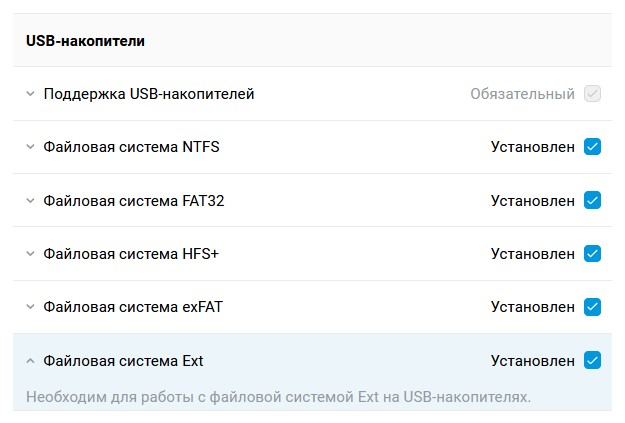Uncheck the HFS+ file system checkbox
625x423 pixels.
[x=592, y=253]
